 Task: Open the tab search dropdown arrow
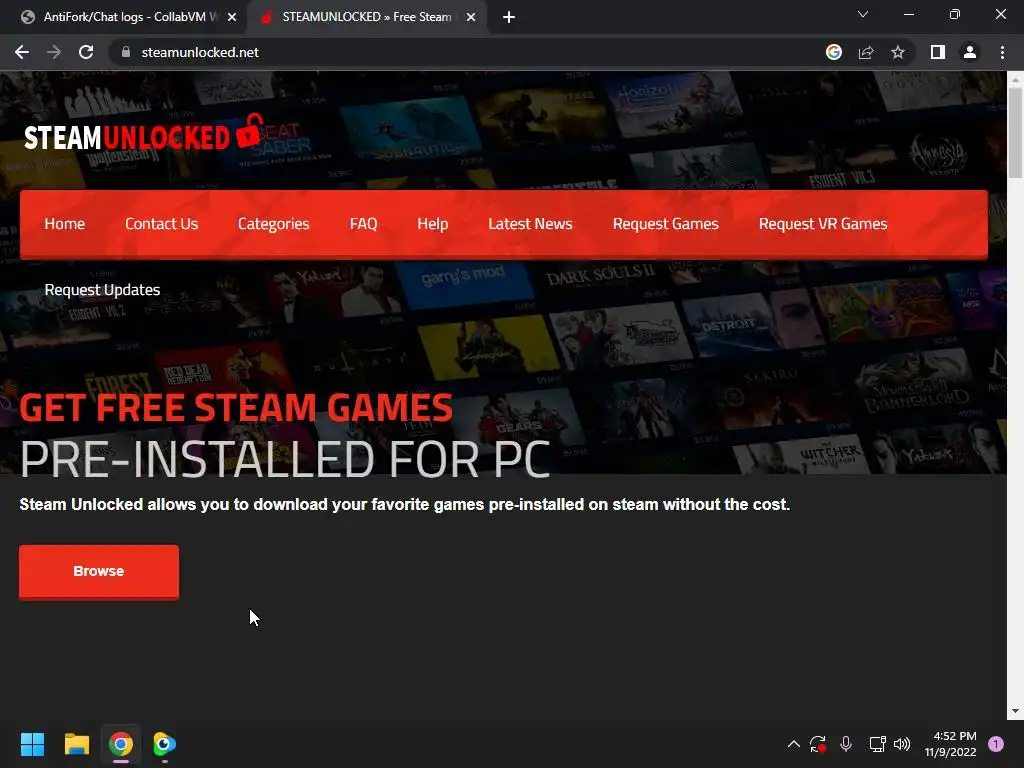[x=863, y=14]
